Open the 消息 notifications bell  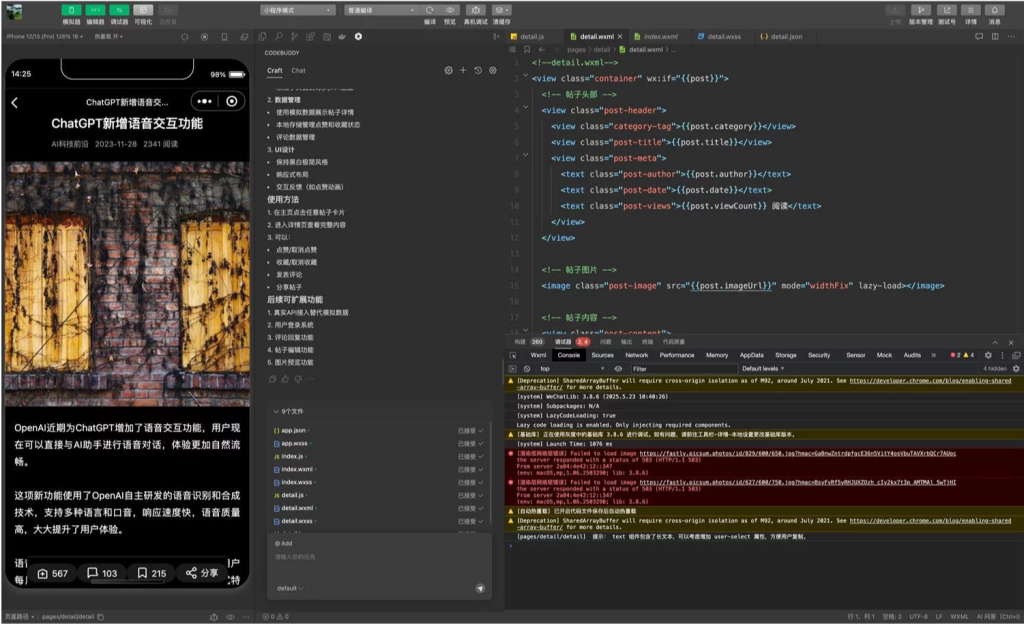coord(995,10)
